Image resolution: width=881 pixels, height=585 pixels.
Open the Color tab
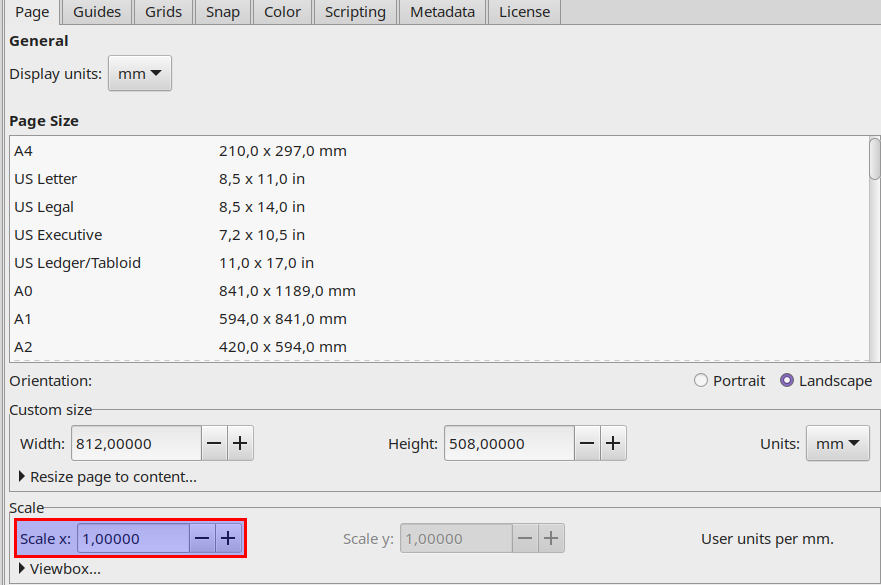282,12
